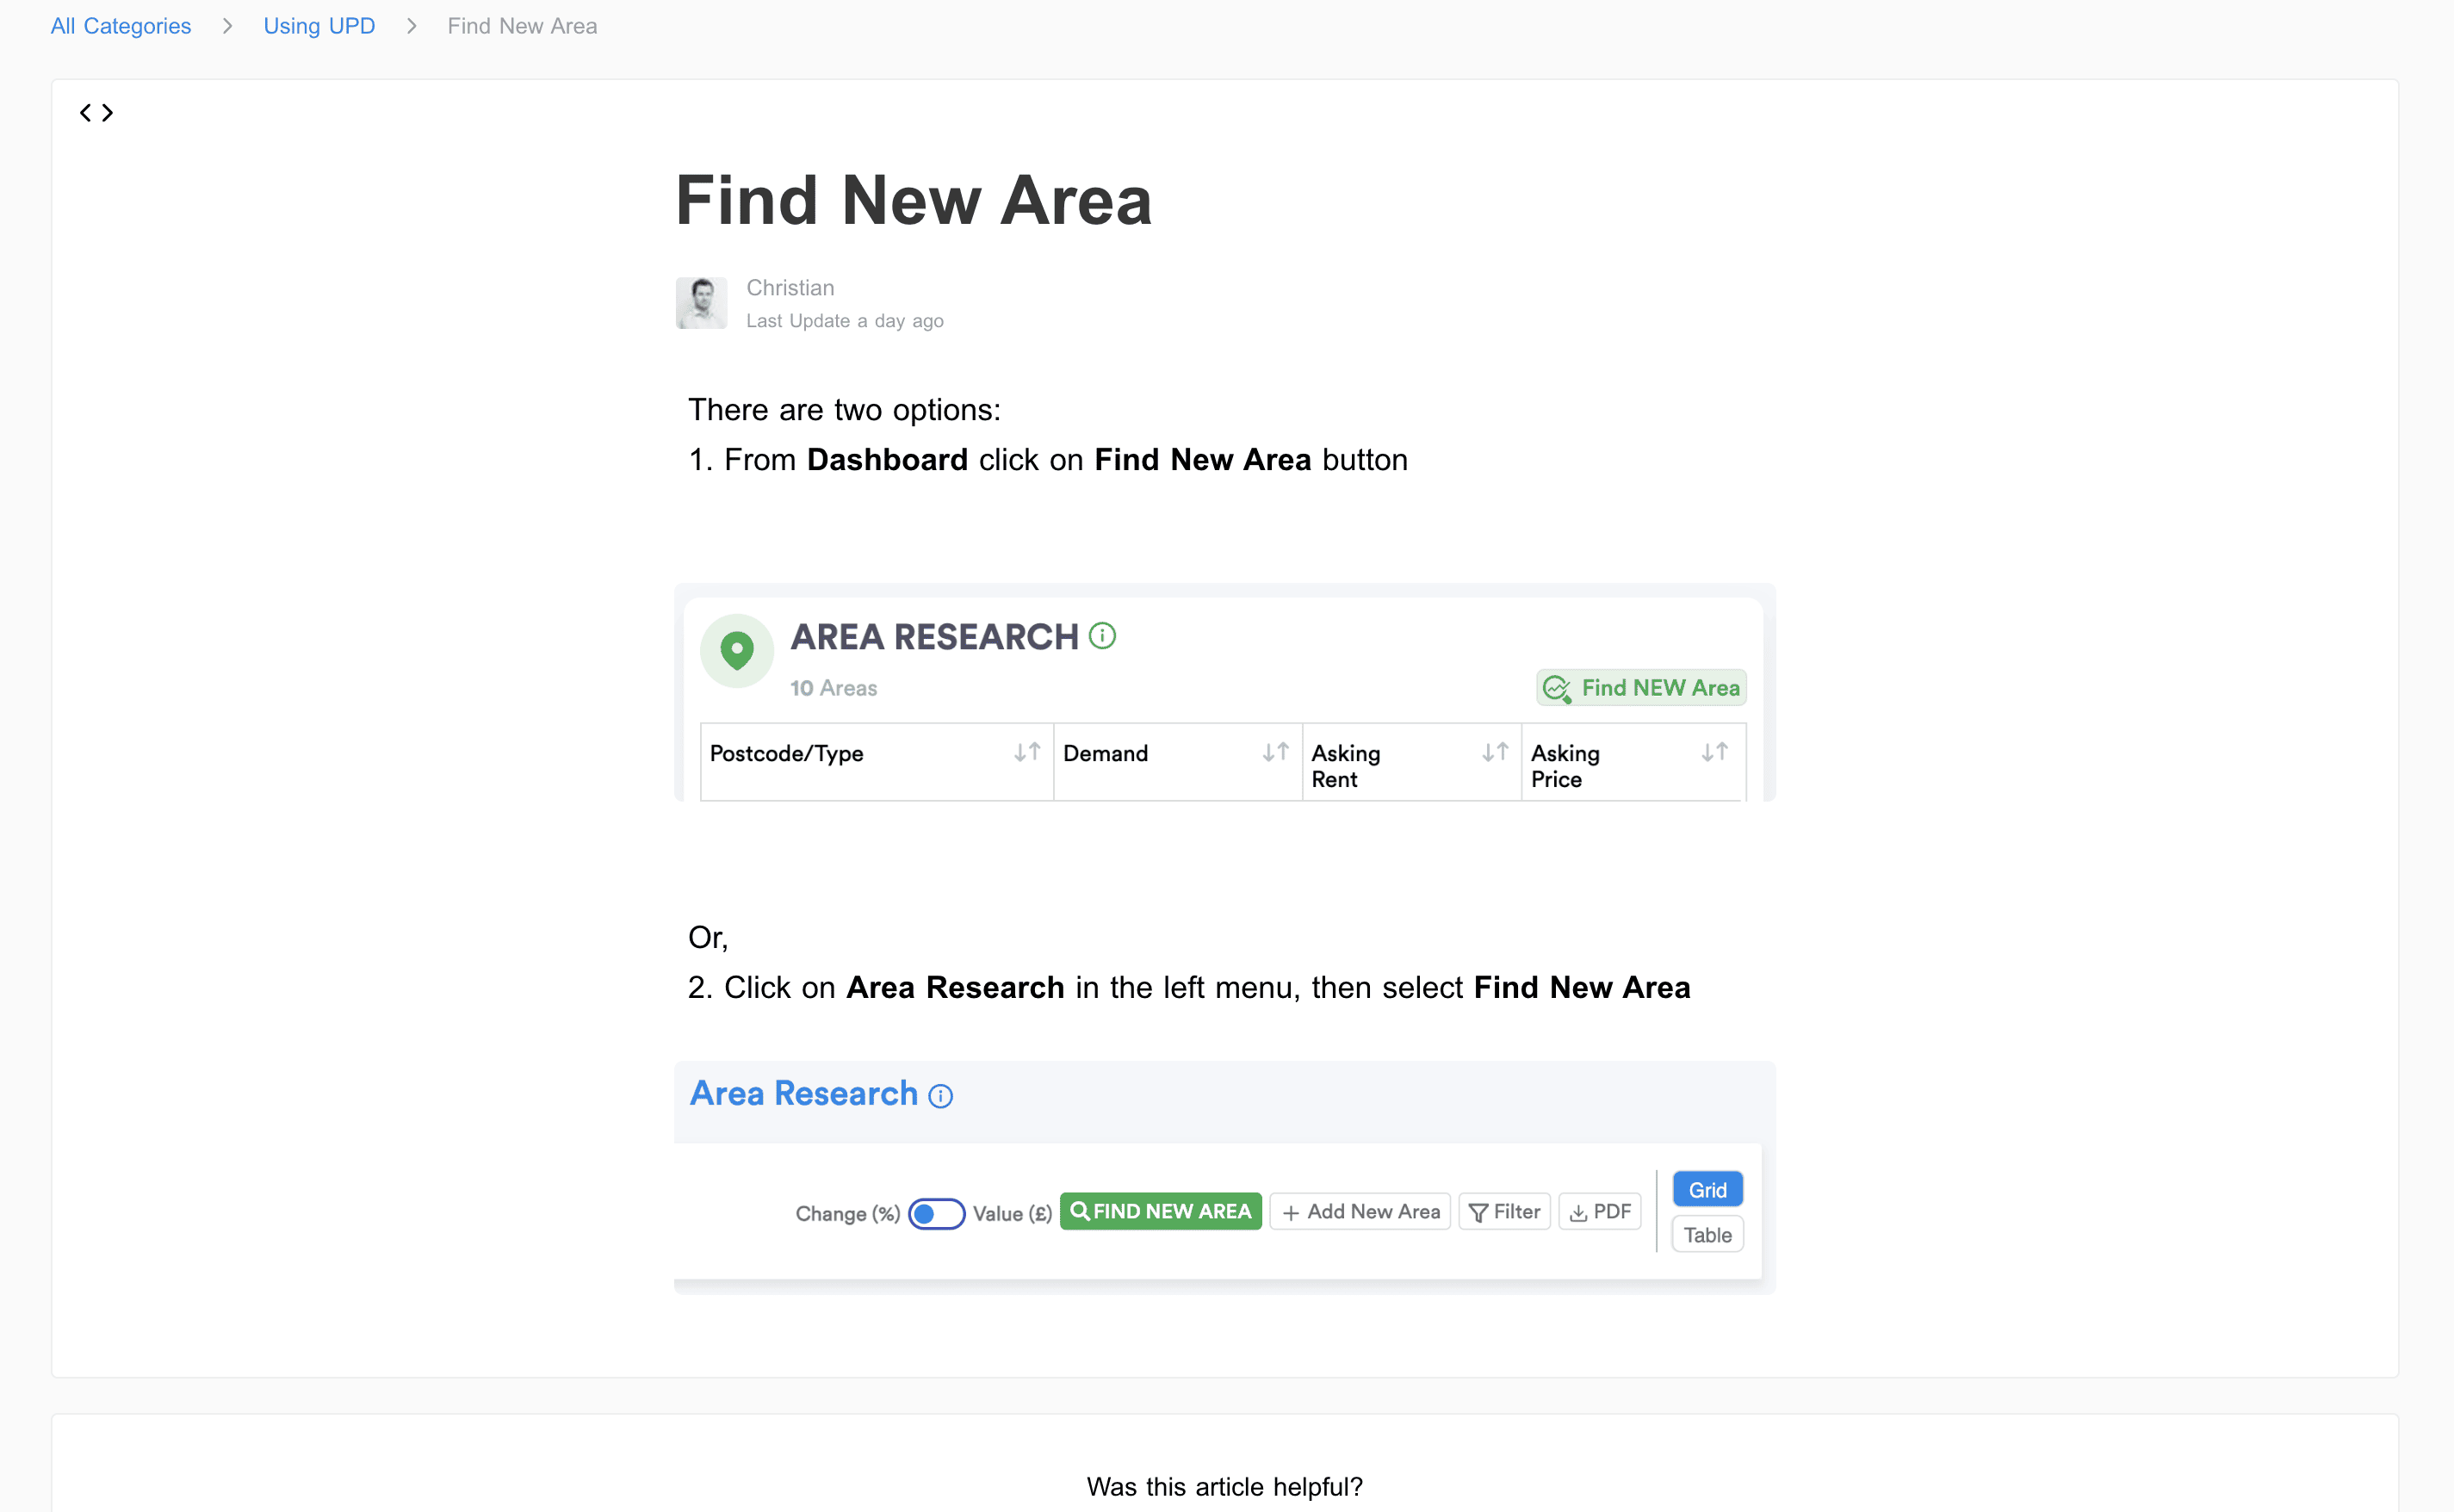
Task: Click the Find NEW Area dashboard button
Action: tap(1641, 688)
